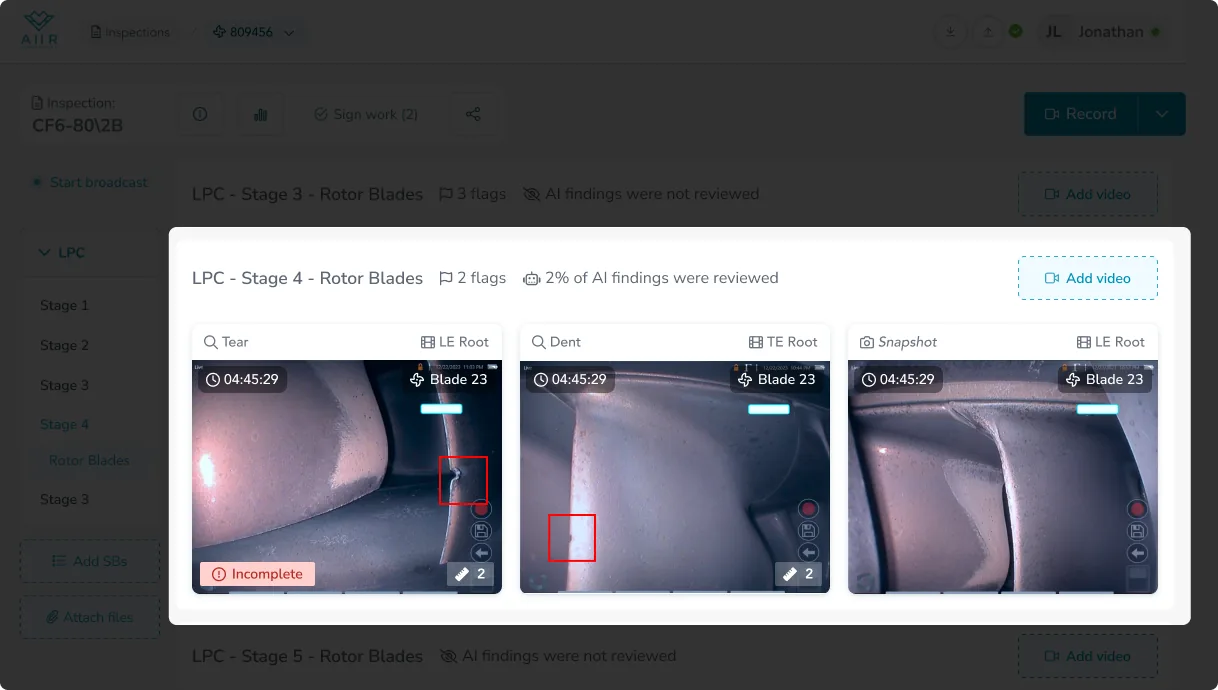Click the Dent finding type label
This screenshot has height=690, width=1218.
pos(556,342)
